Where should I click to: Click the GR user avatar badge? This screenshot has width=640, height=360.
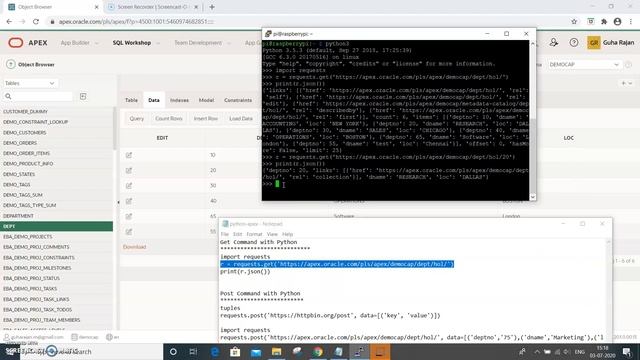(x=593, y=42)
